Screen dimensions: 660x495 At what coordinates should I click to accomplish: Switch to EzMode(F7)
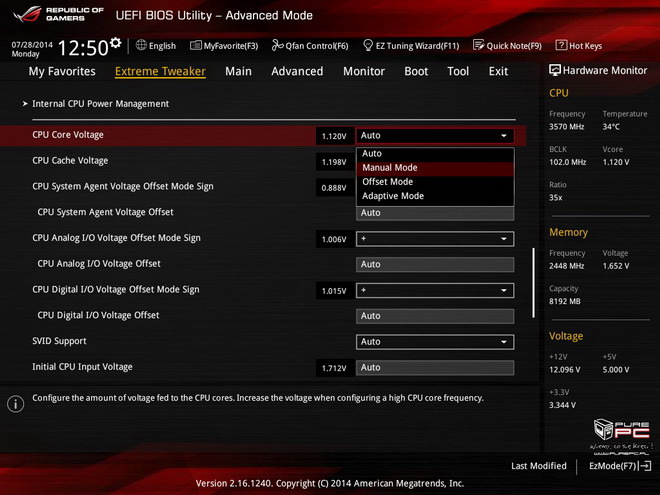(x=612, y=466)
